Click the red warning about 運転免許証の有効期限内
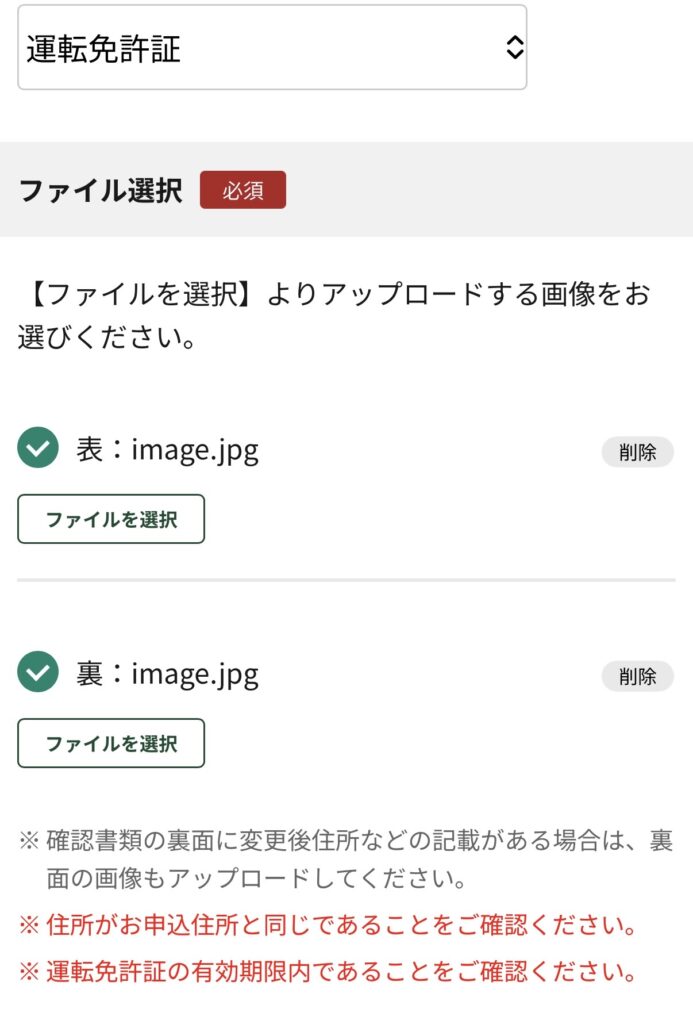The height and width of the screenshot is (1024, 693). point(342,971)
